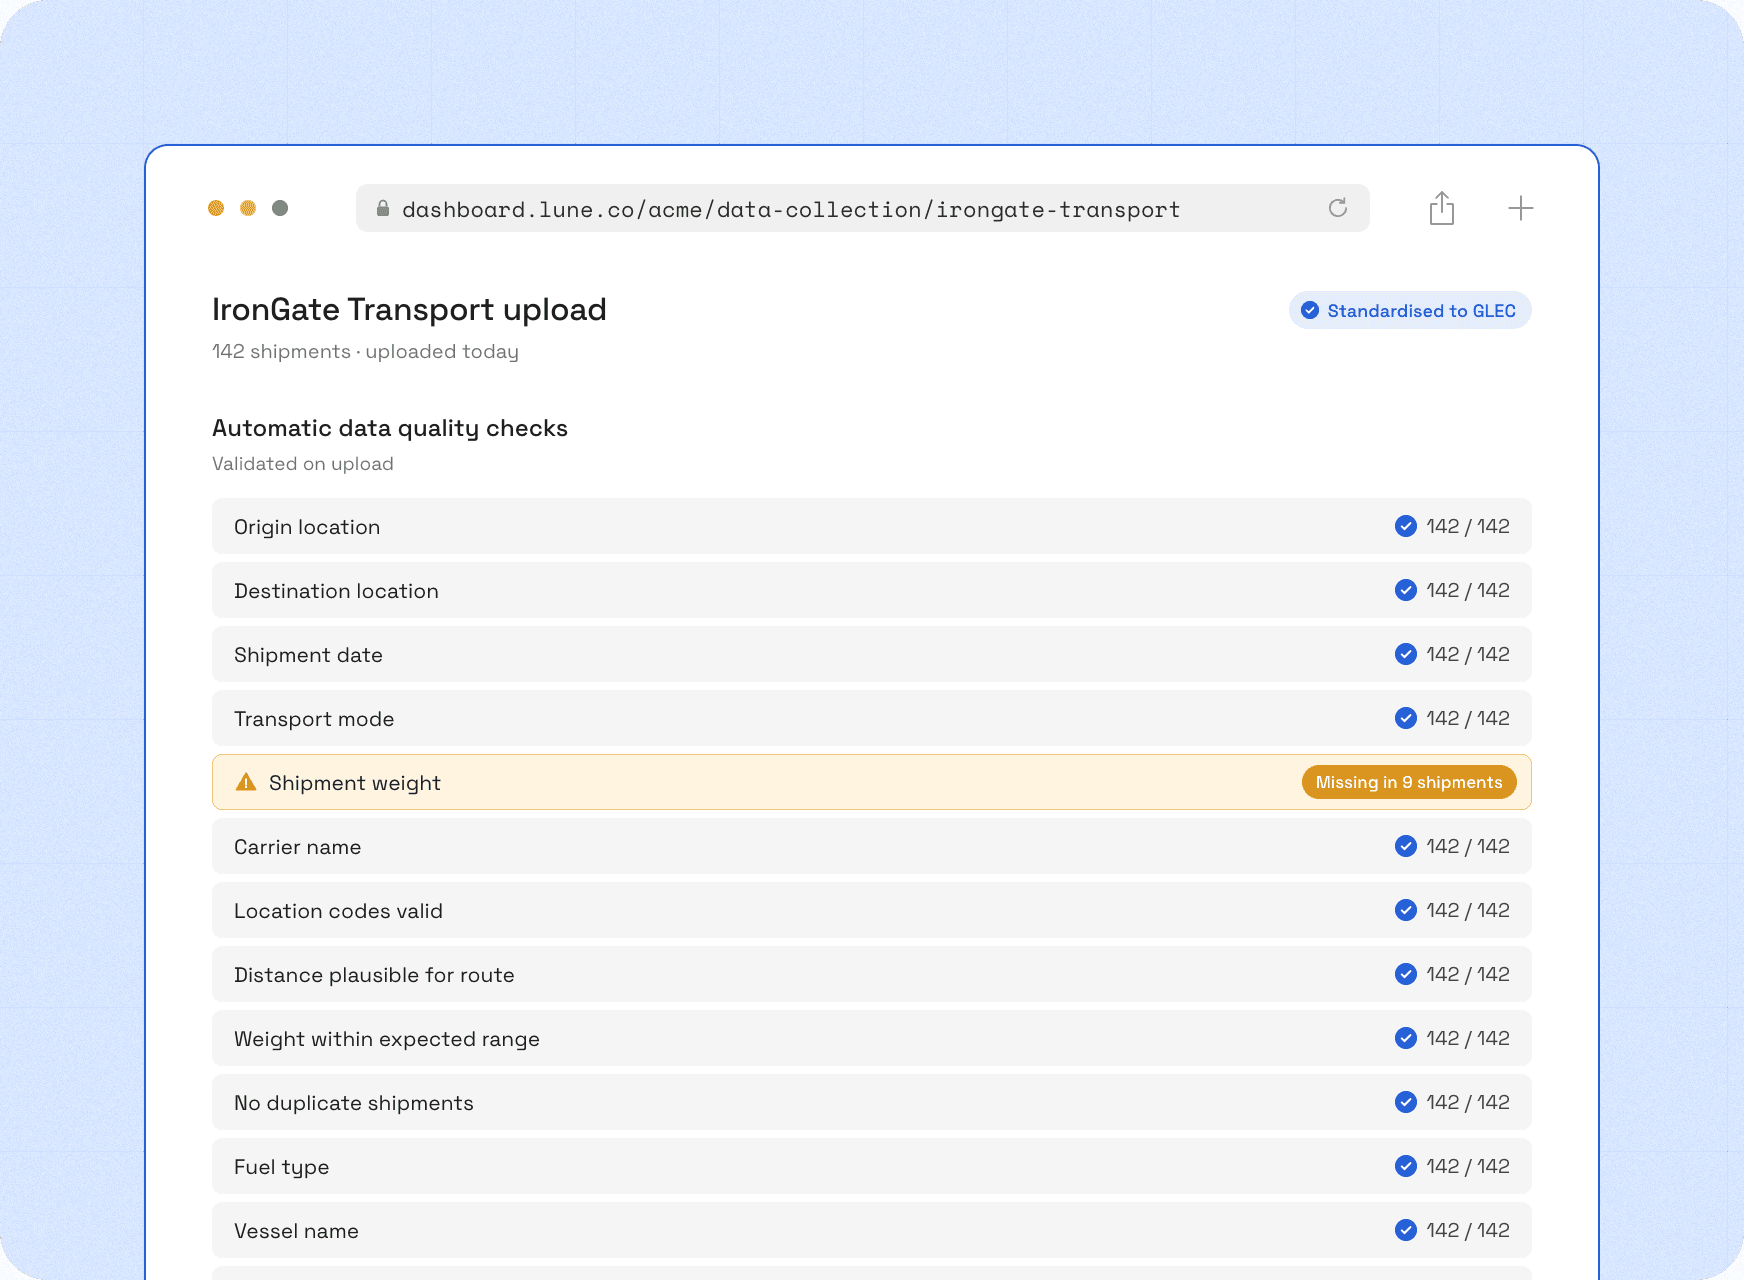
Task: Select the Shipment weight warning label
Action: (355, 783)
